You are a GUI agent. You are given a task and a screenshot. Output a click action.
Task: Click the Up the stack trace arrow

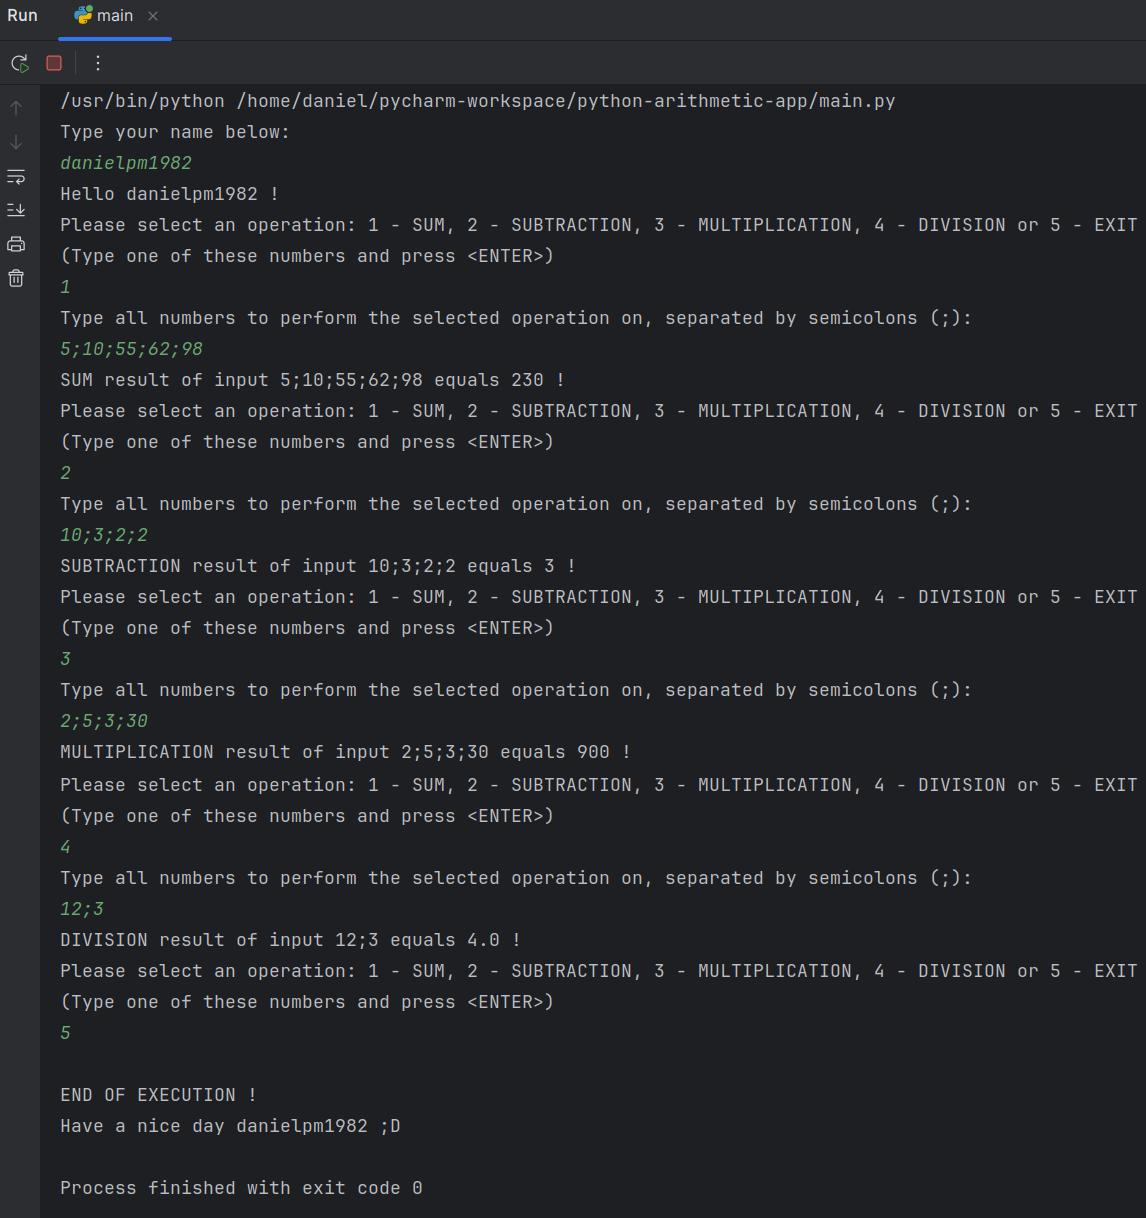click(16, 108)
